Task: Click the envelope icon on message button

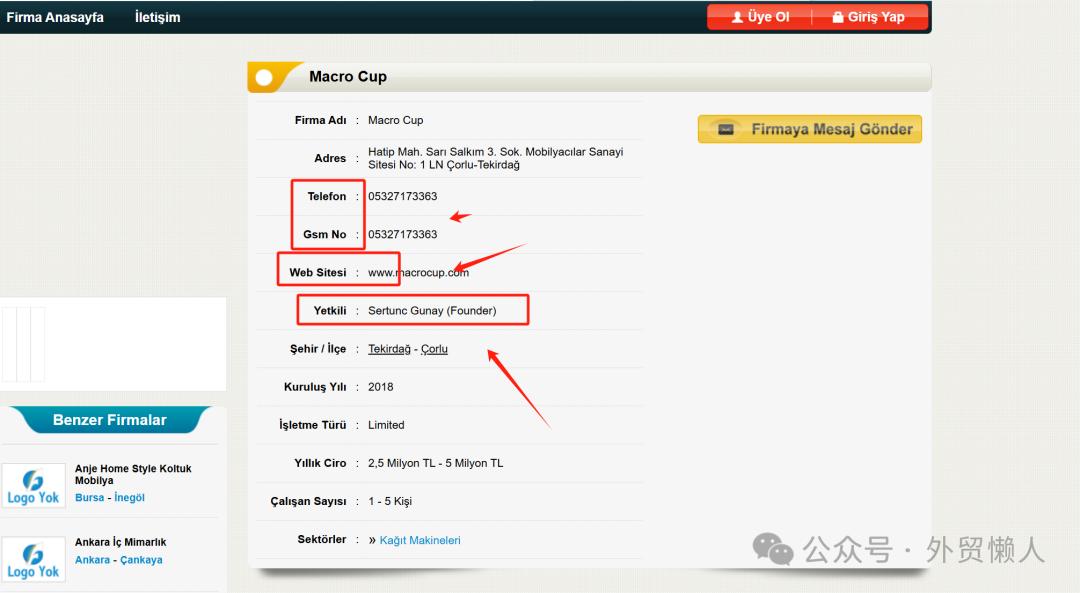Action: point(726,129)
